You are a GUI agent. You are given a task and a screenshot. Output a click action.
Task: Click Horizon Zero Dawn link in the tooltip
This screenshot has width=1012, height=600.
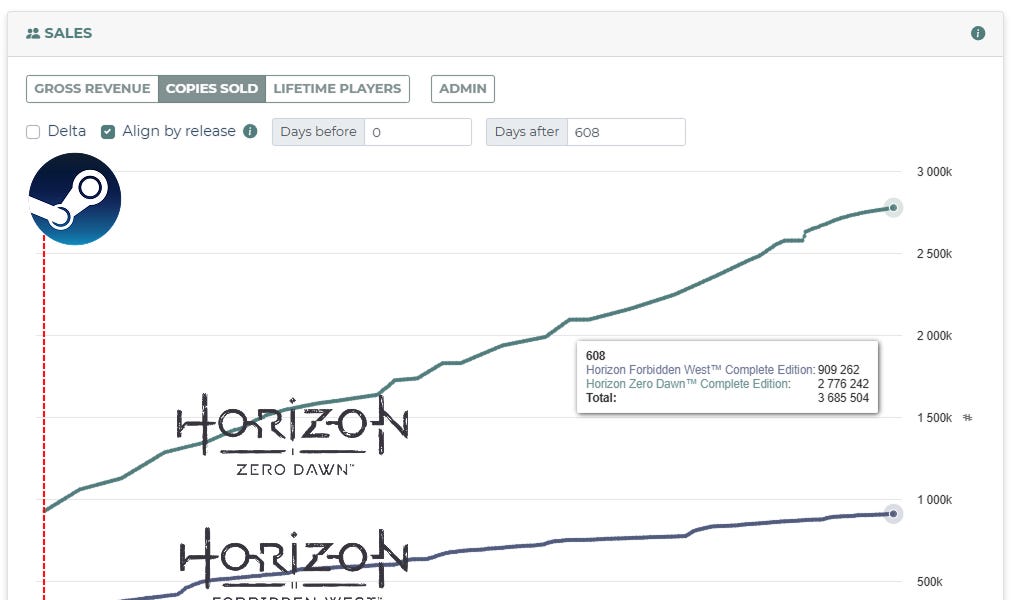tap(690, 382)
